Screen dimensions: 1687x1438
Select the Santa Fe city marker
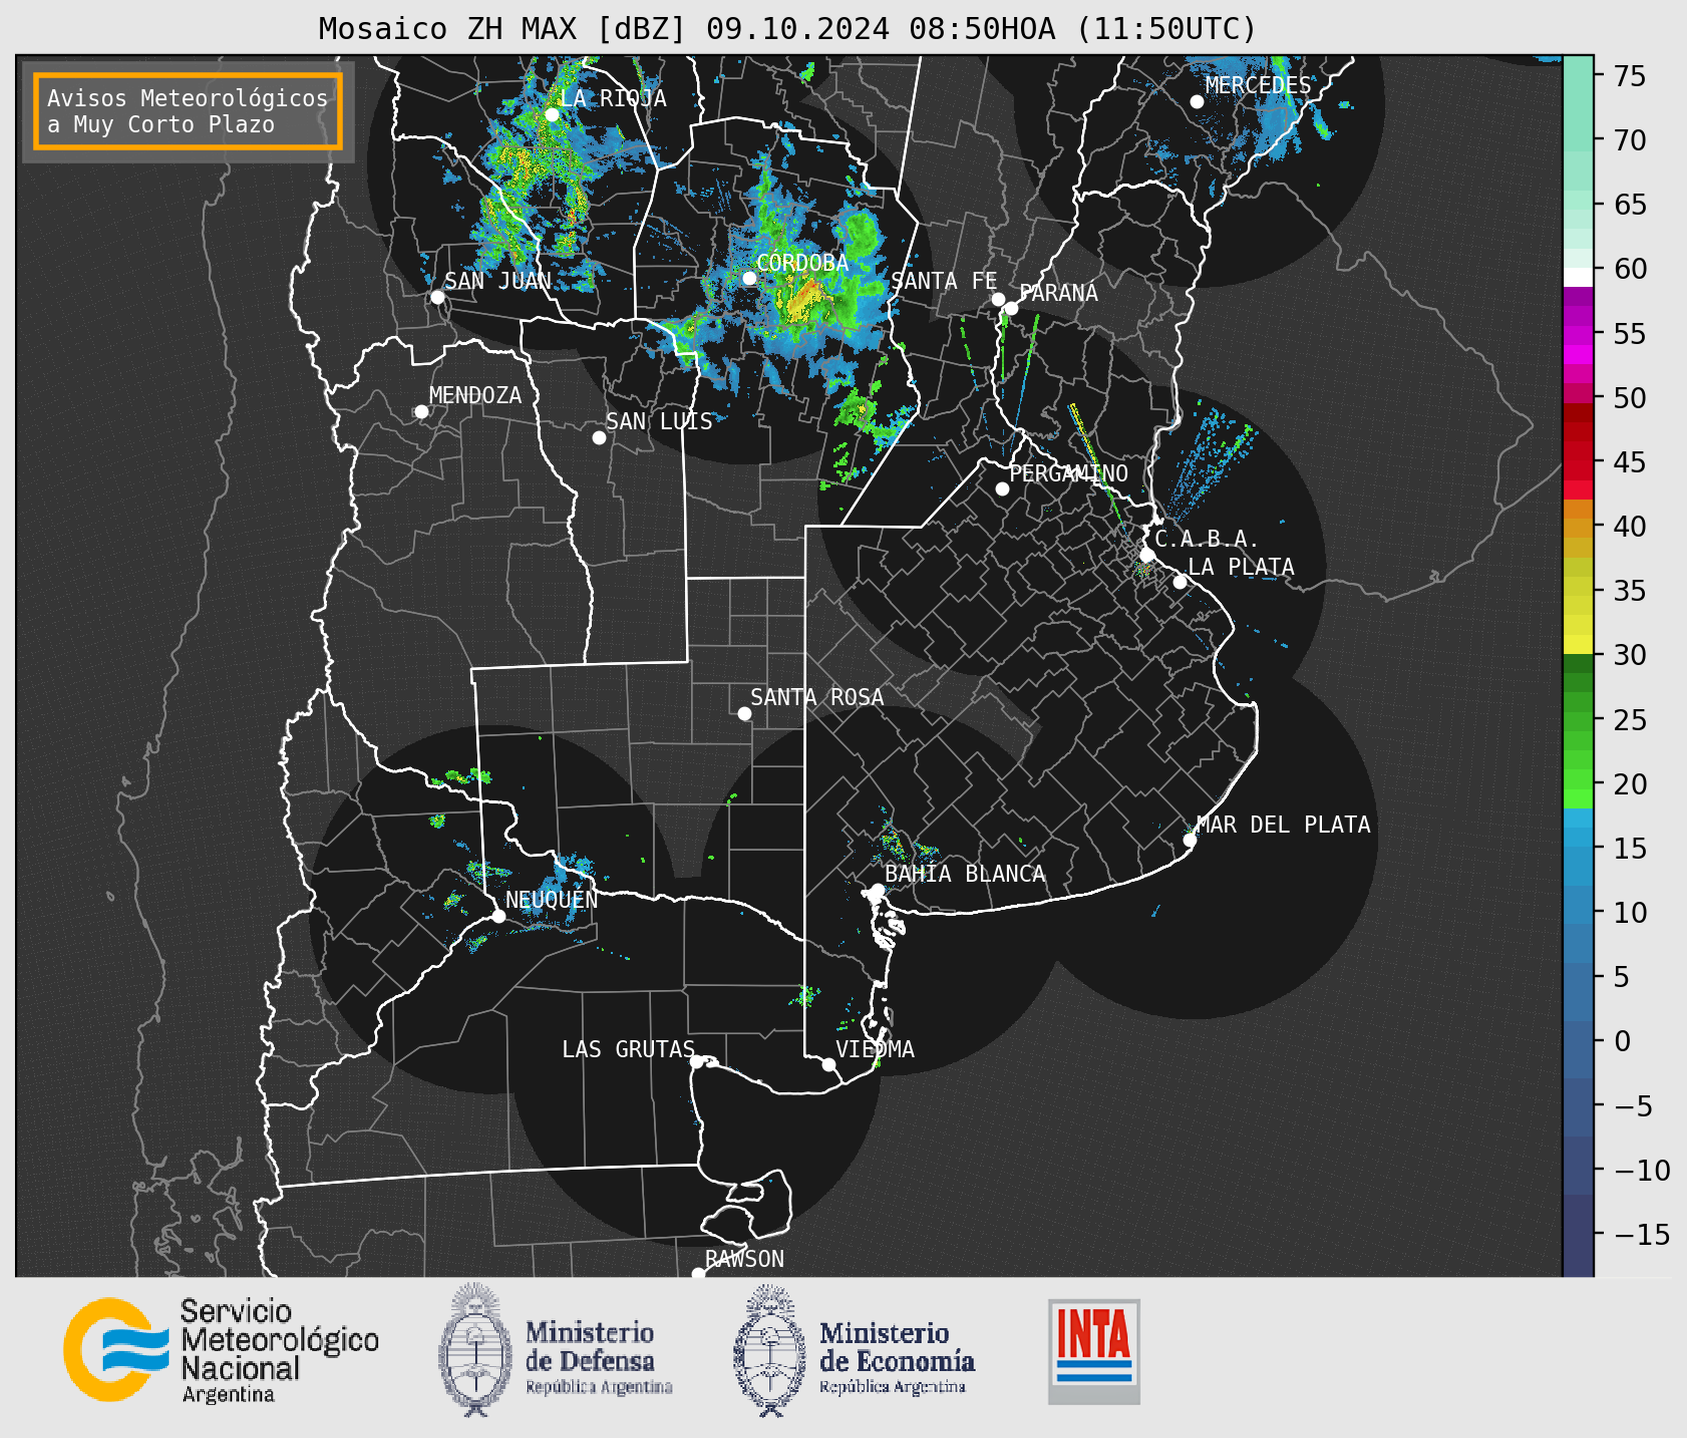point(998,299)
